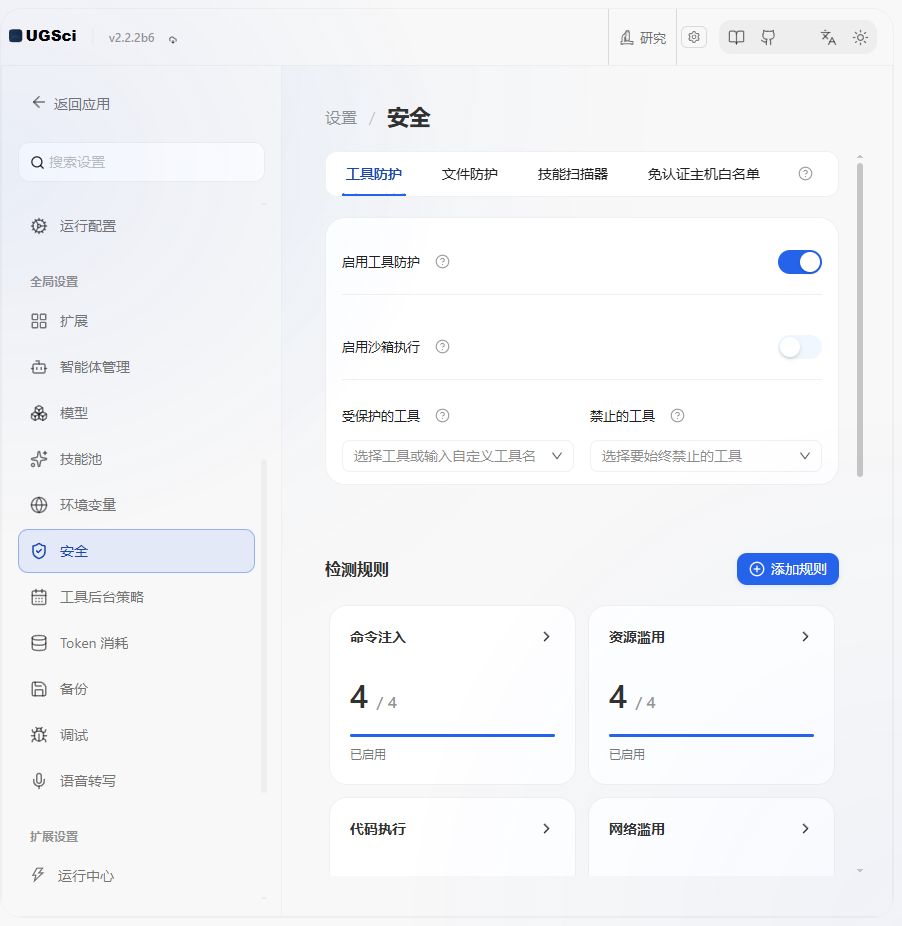Open 运行配置 in sidebar
902x926 pixels.
[136, 226]
